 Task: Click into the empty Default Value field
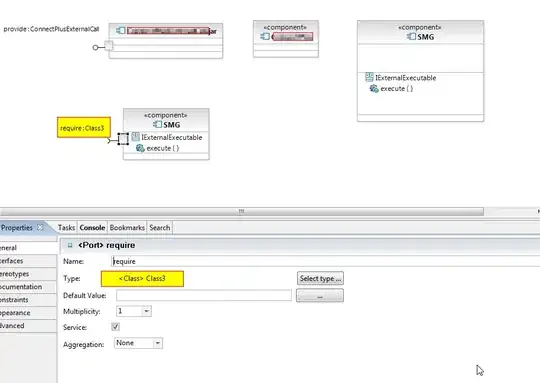(x=204, y=295)
